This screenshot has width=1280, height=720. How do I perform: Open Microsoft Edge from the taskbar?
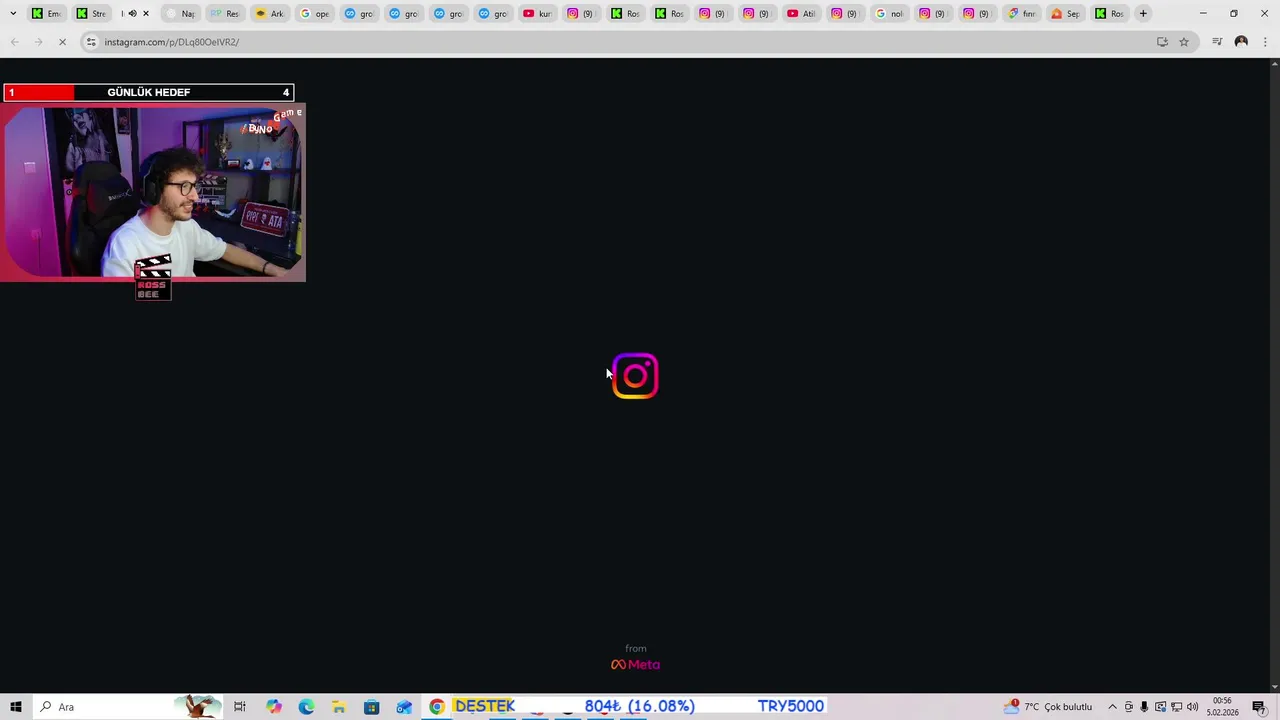[306, 707]
